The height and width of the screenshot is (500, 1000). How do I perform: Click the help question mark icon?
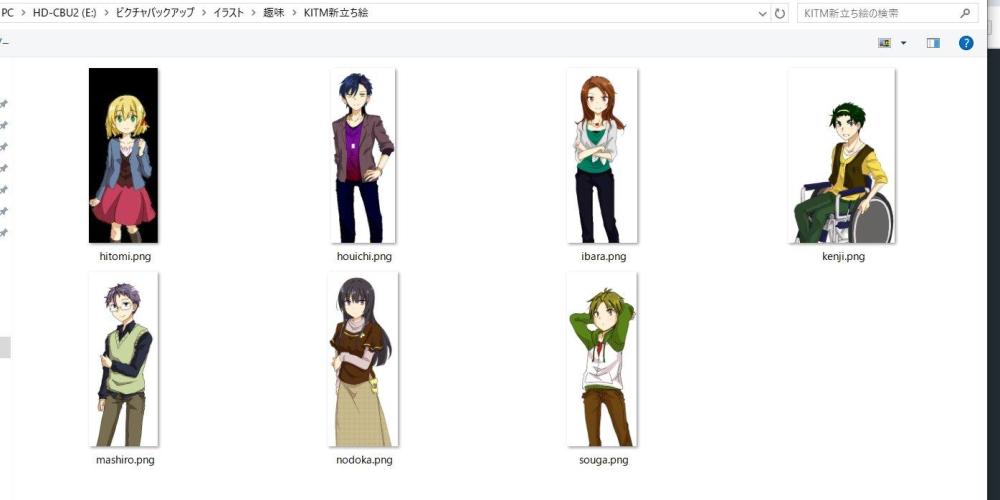coord(966,43)
